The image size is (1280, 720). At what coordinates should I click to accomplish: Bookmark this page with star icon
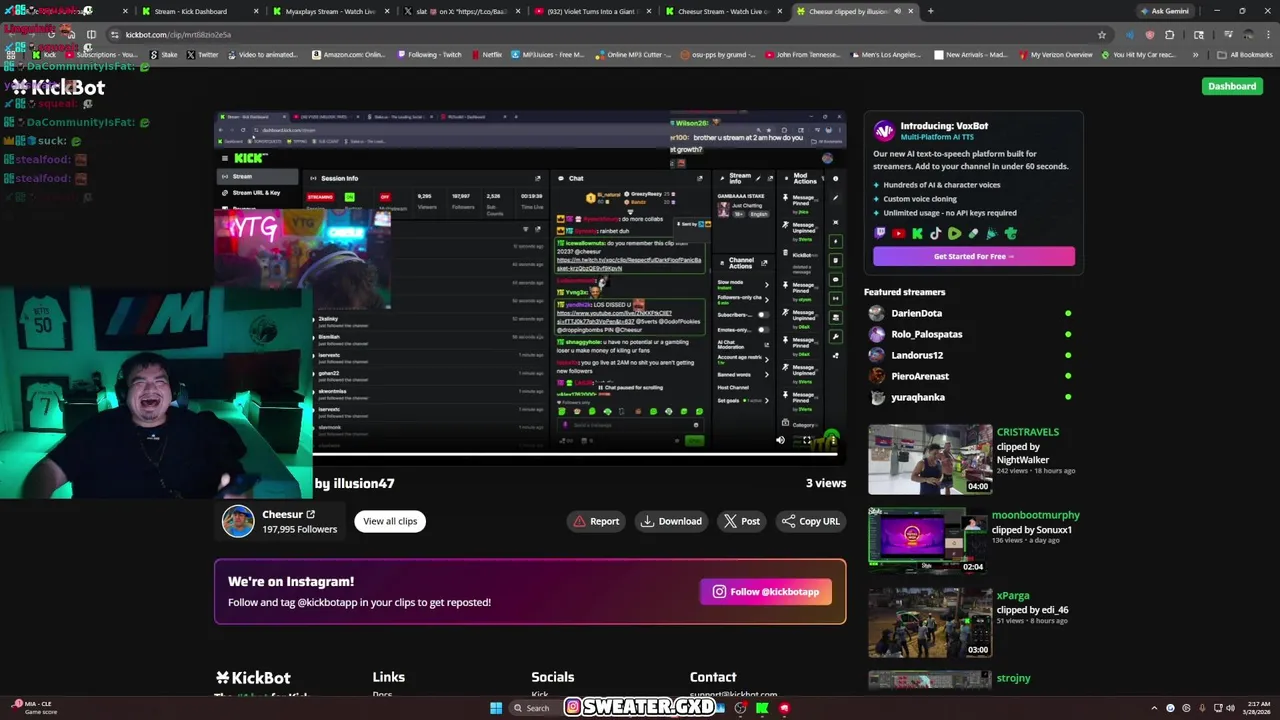coord(1102,34)
